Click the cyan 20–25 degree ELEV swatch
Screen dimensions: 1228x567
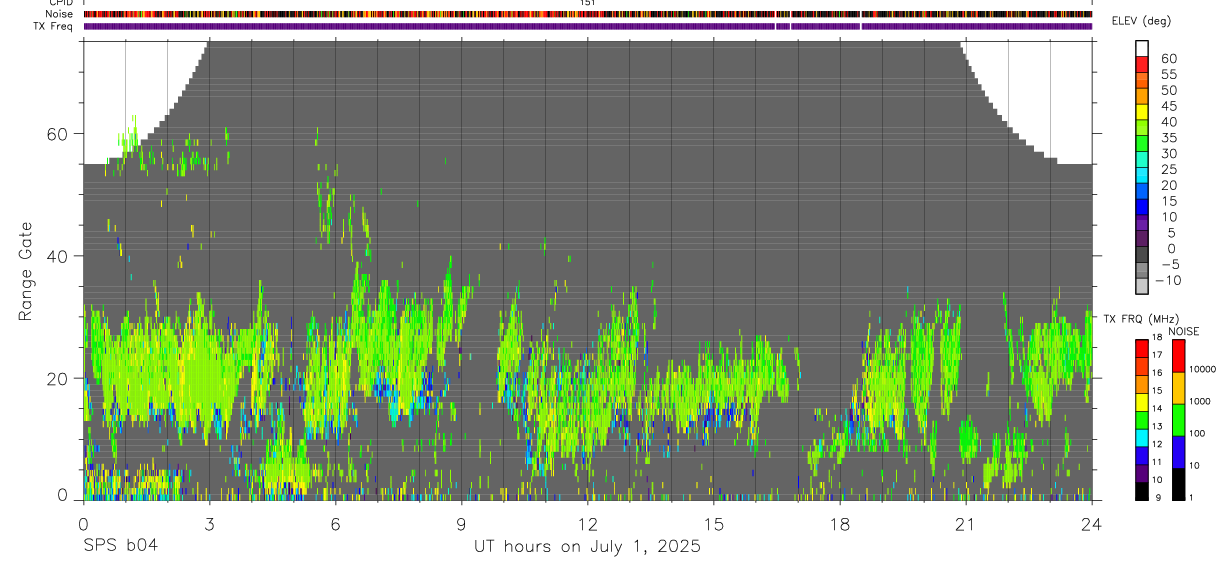coord(1142,176)
